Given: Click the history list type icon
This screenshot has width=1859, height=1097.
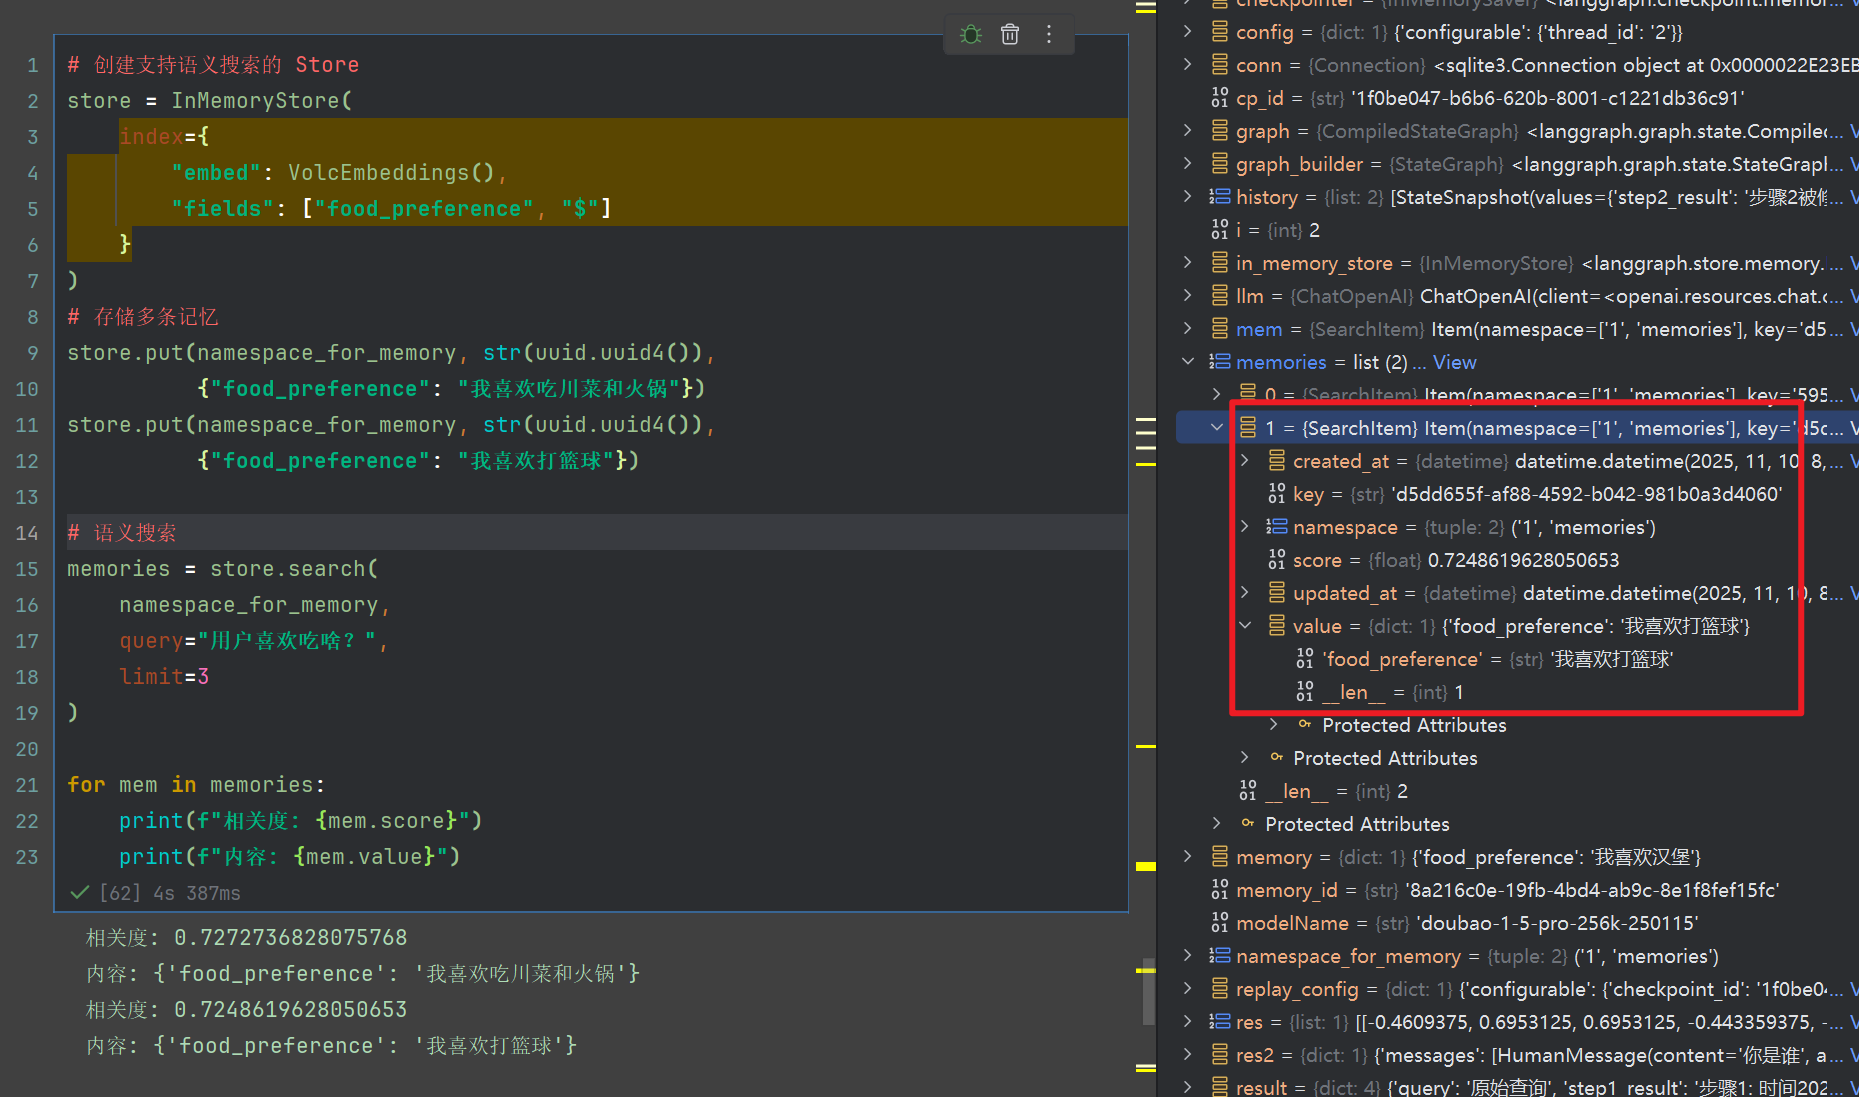Looking at the screenshot, I should click(x=1220, y=197).
